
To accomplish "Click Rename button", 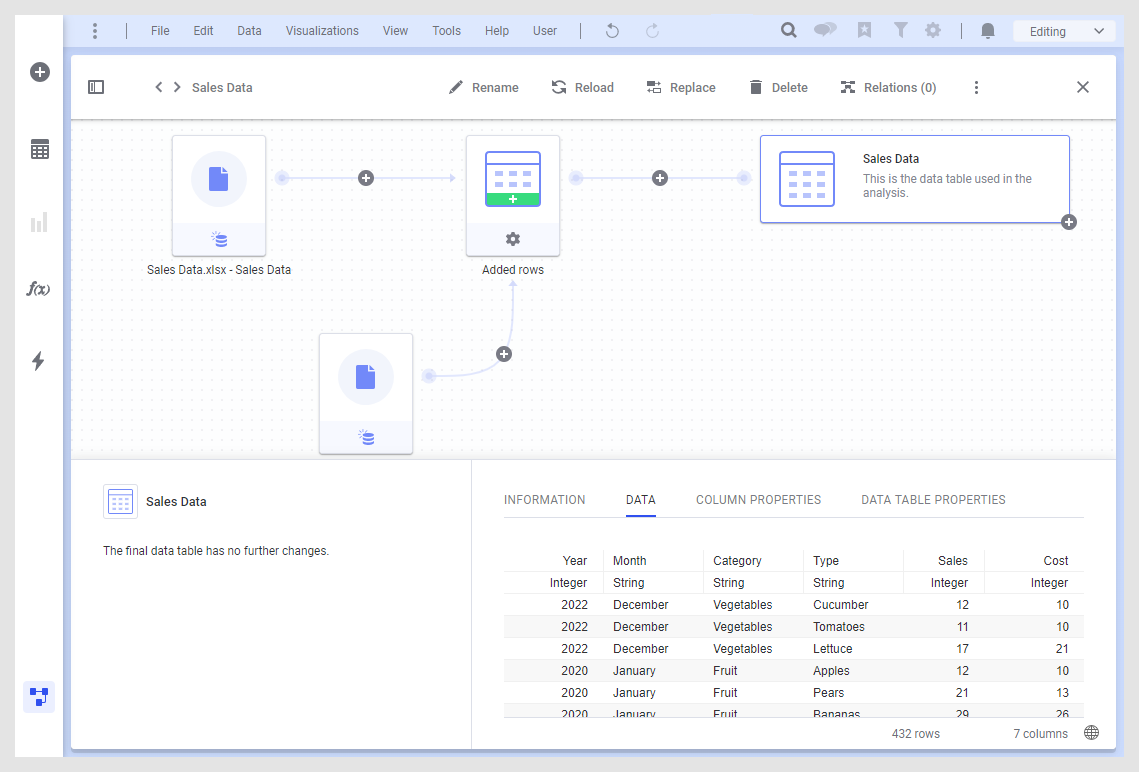I will [484, 87].
